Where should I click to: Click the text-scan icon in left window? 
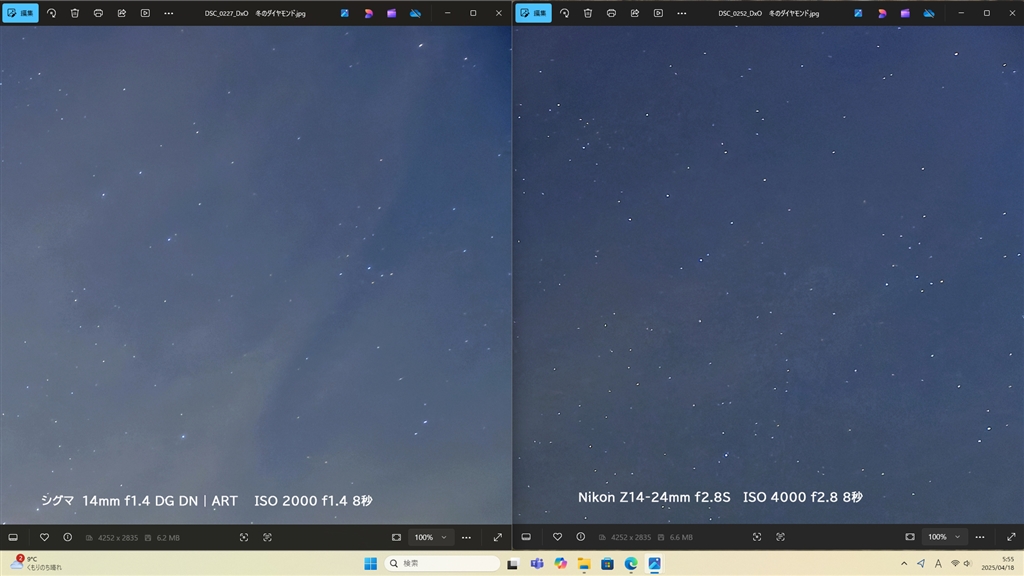click(268, 537)
